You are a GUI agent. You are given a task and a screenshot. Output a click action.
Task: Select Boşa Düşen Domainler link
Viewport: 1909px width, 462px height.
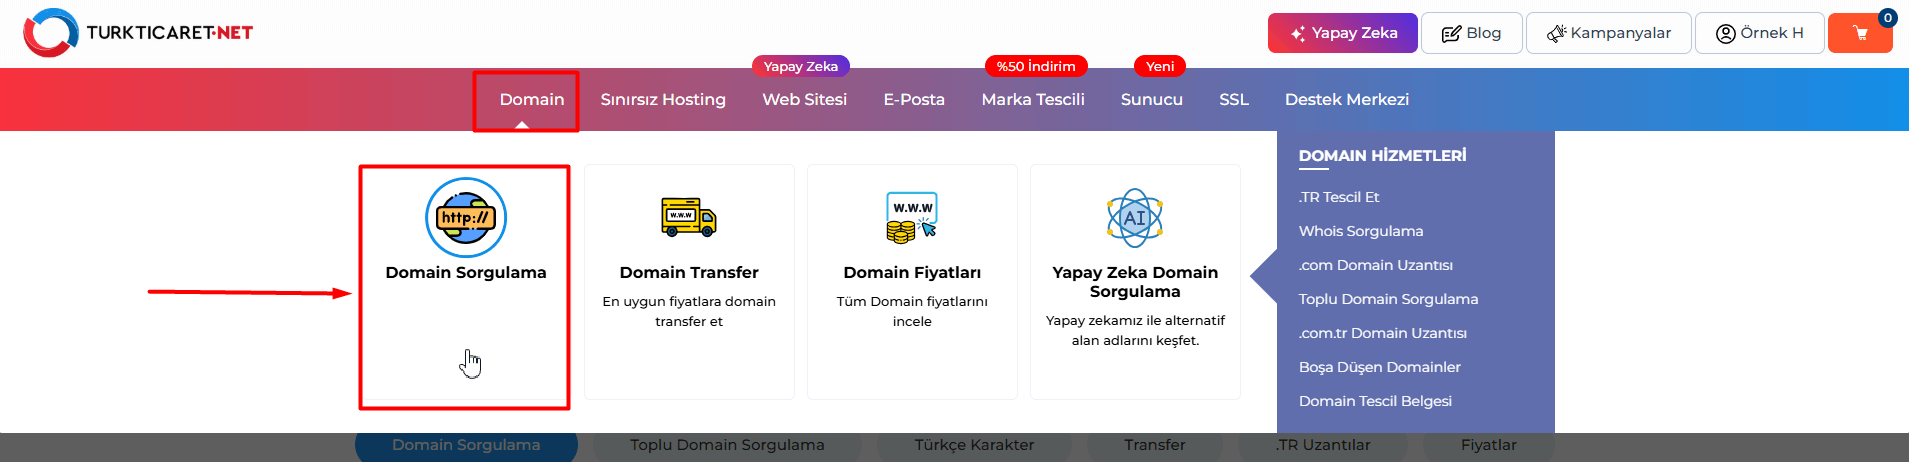(x=1379, y=367)
